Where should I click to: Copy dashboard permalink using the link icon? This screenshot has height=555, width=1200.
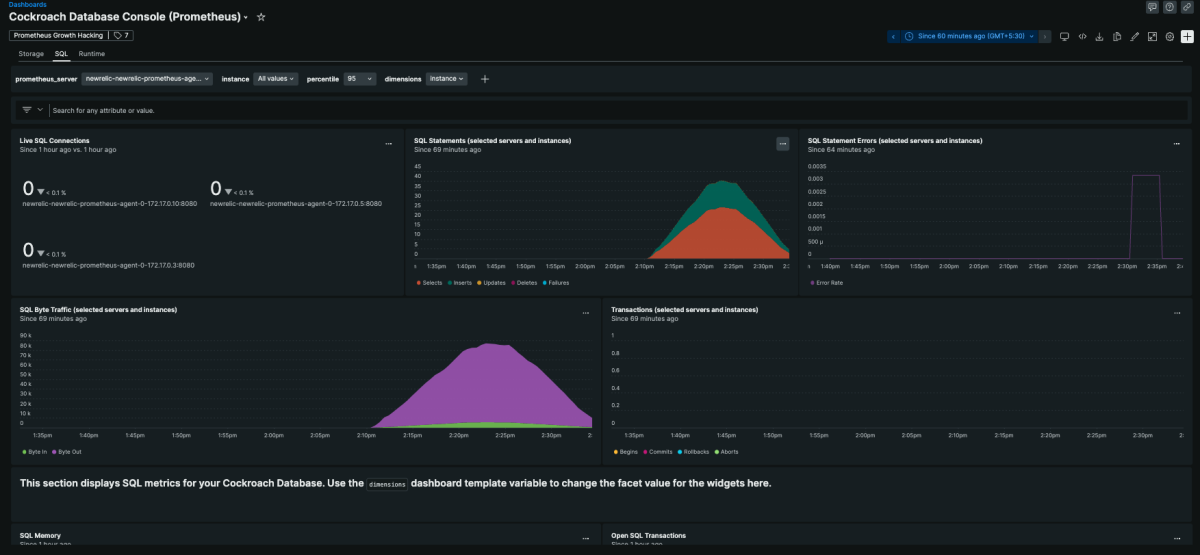pyautogui.click(x=1186, y=7)
